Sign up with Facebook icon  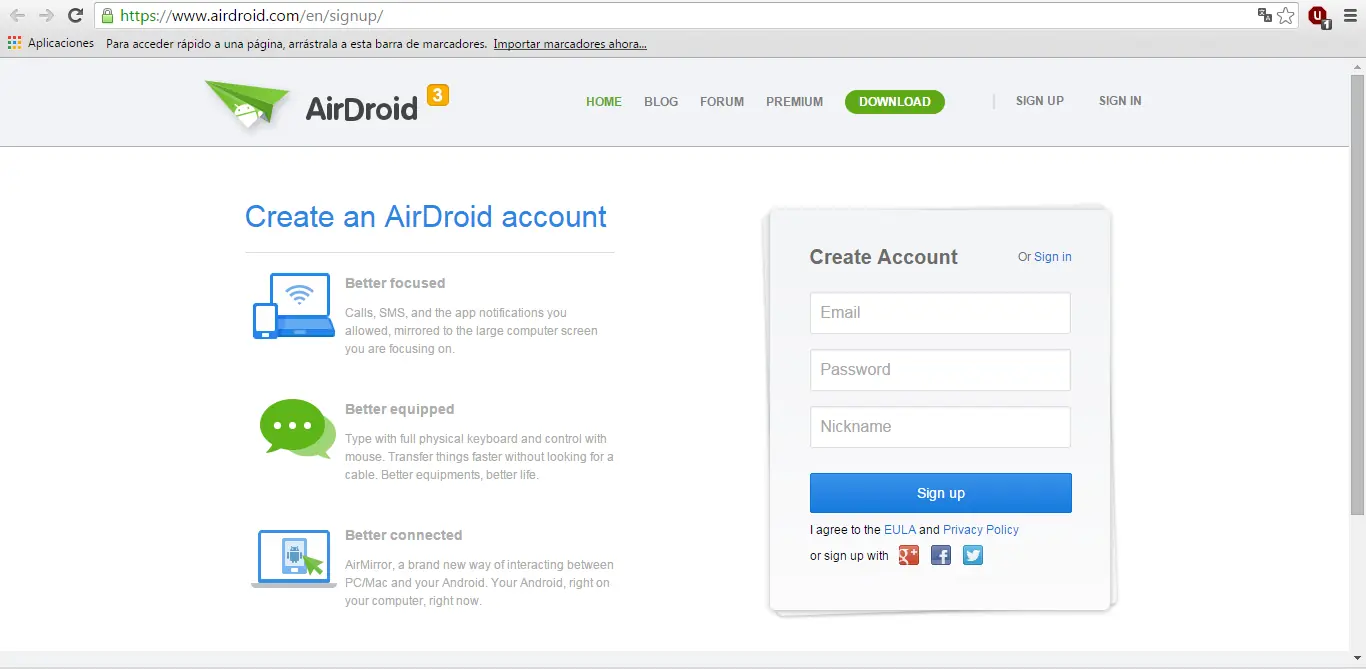[x=941, y=555]
